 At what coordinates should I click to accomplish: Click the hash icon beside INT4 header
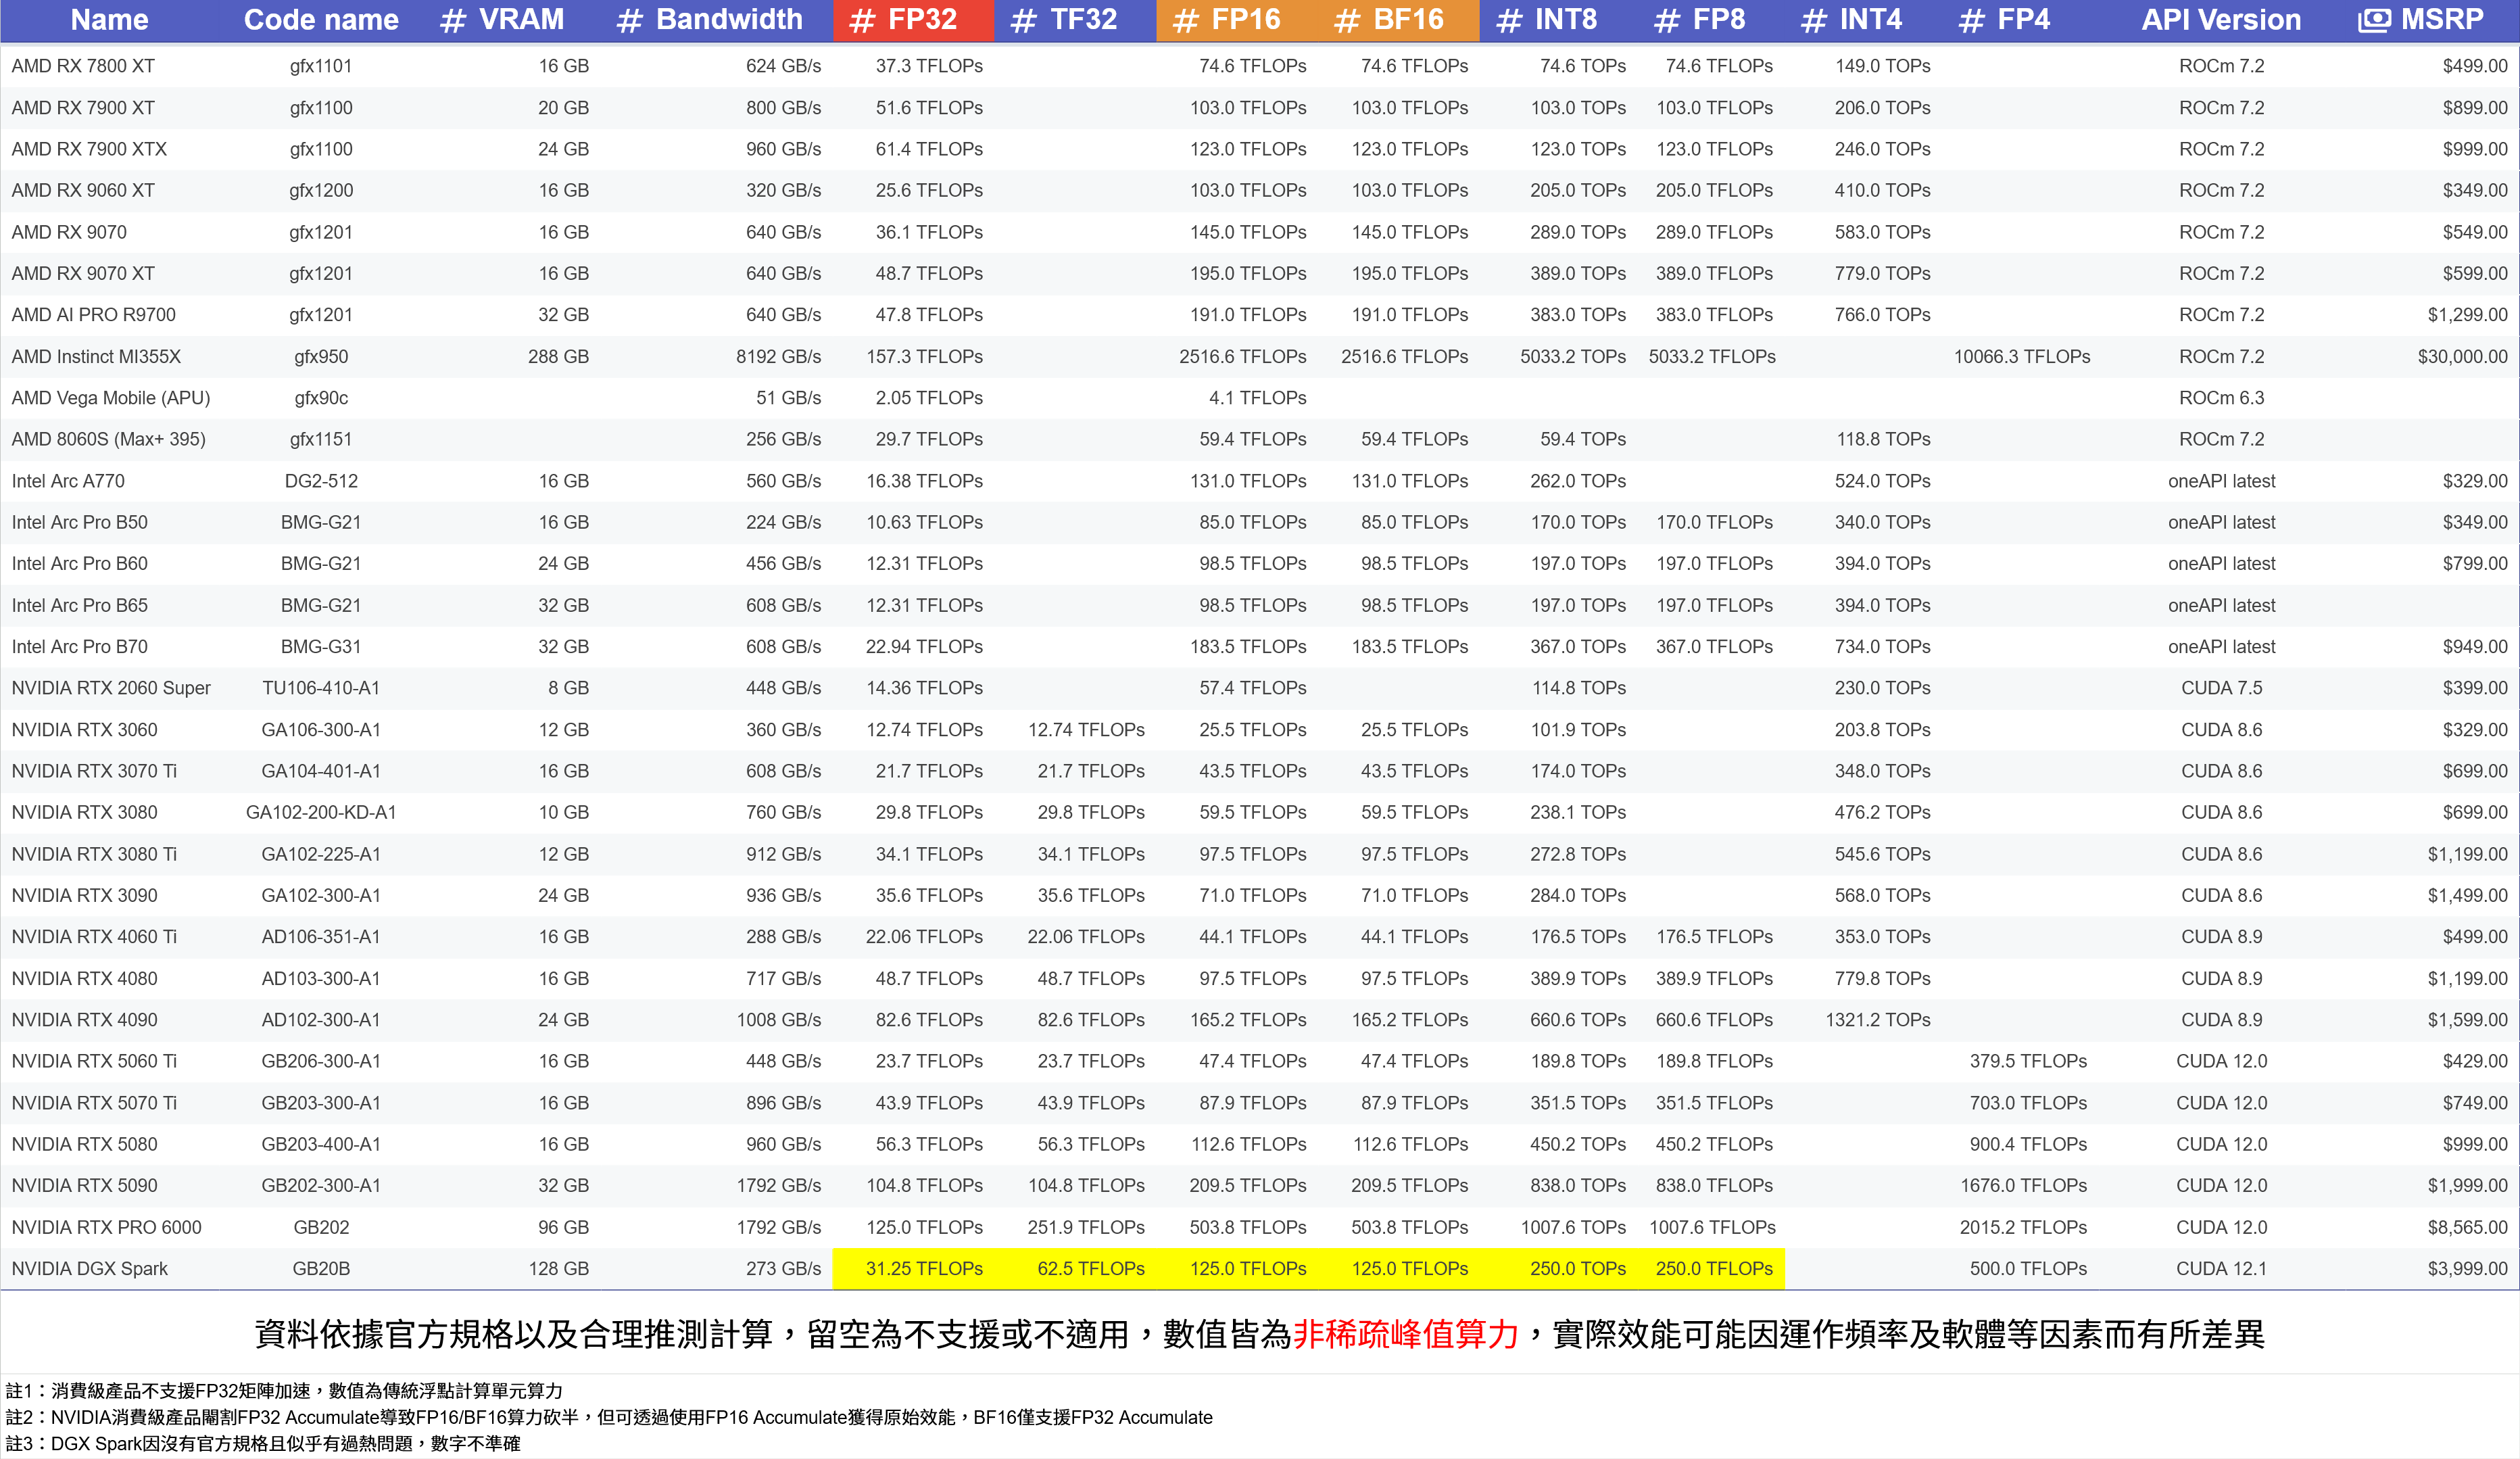pos(1814,21)
